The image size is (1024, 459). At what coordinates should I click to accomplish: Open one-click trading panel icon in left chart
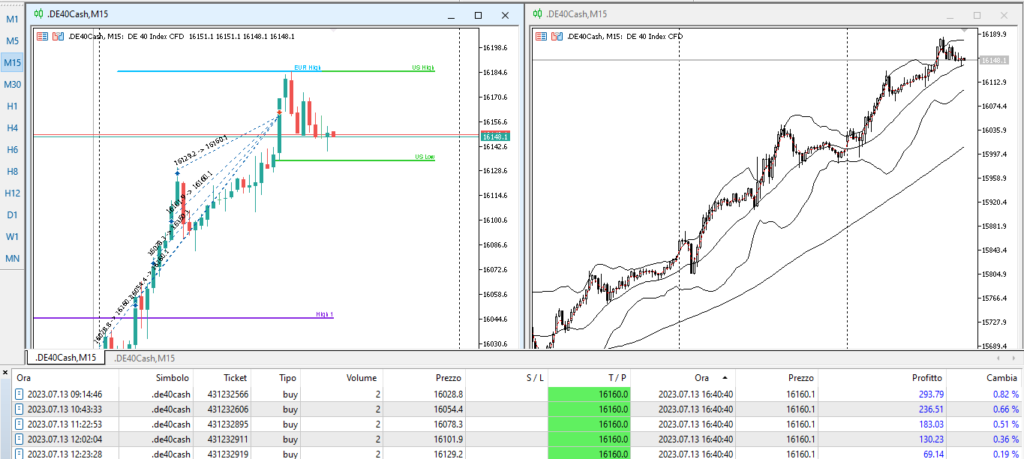coord(57,37)
